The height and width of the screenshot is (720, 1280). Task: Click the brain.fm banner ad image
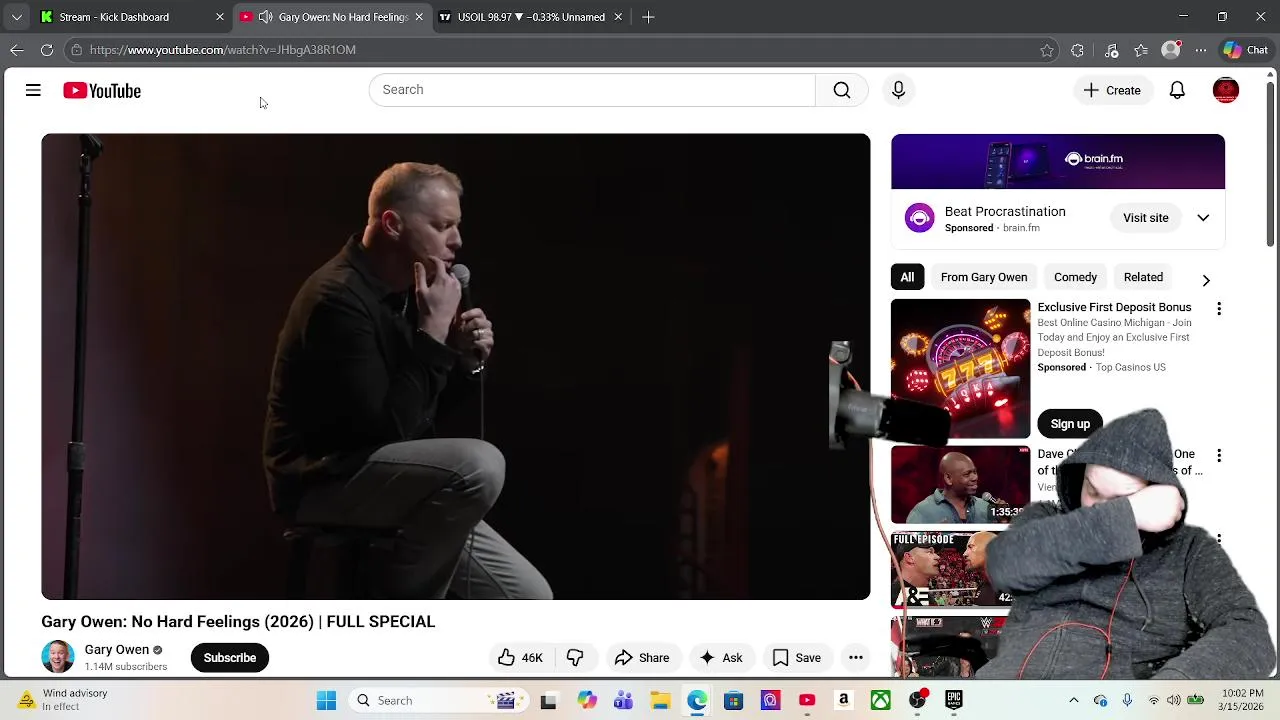[1058, 161]
